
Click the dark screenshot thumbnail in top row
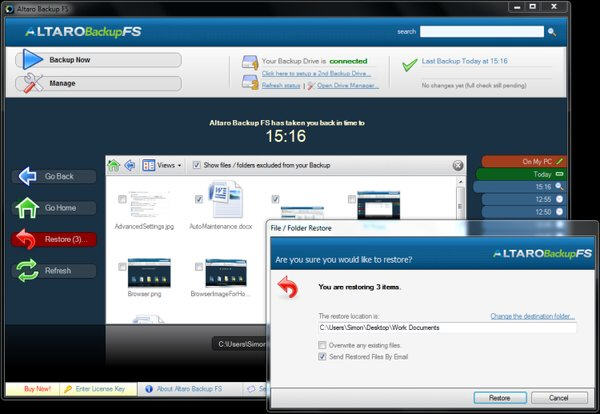[378, 205]
